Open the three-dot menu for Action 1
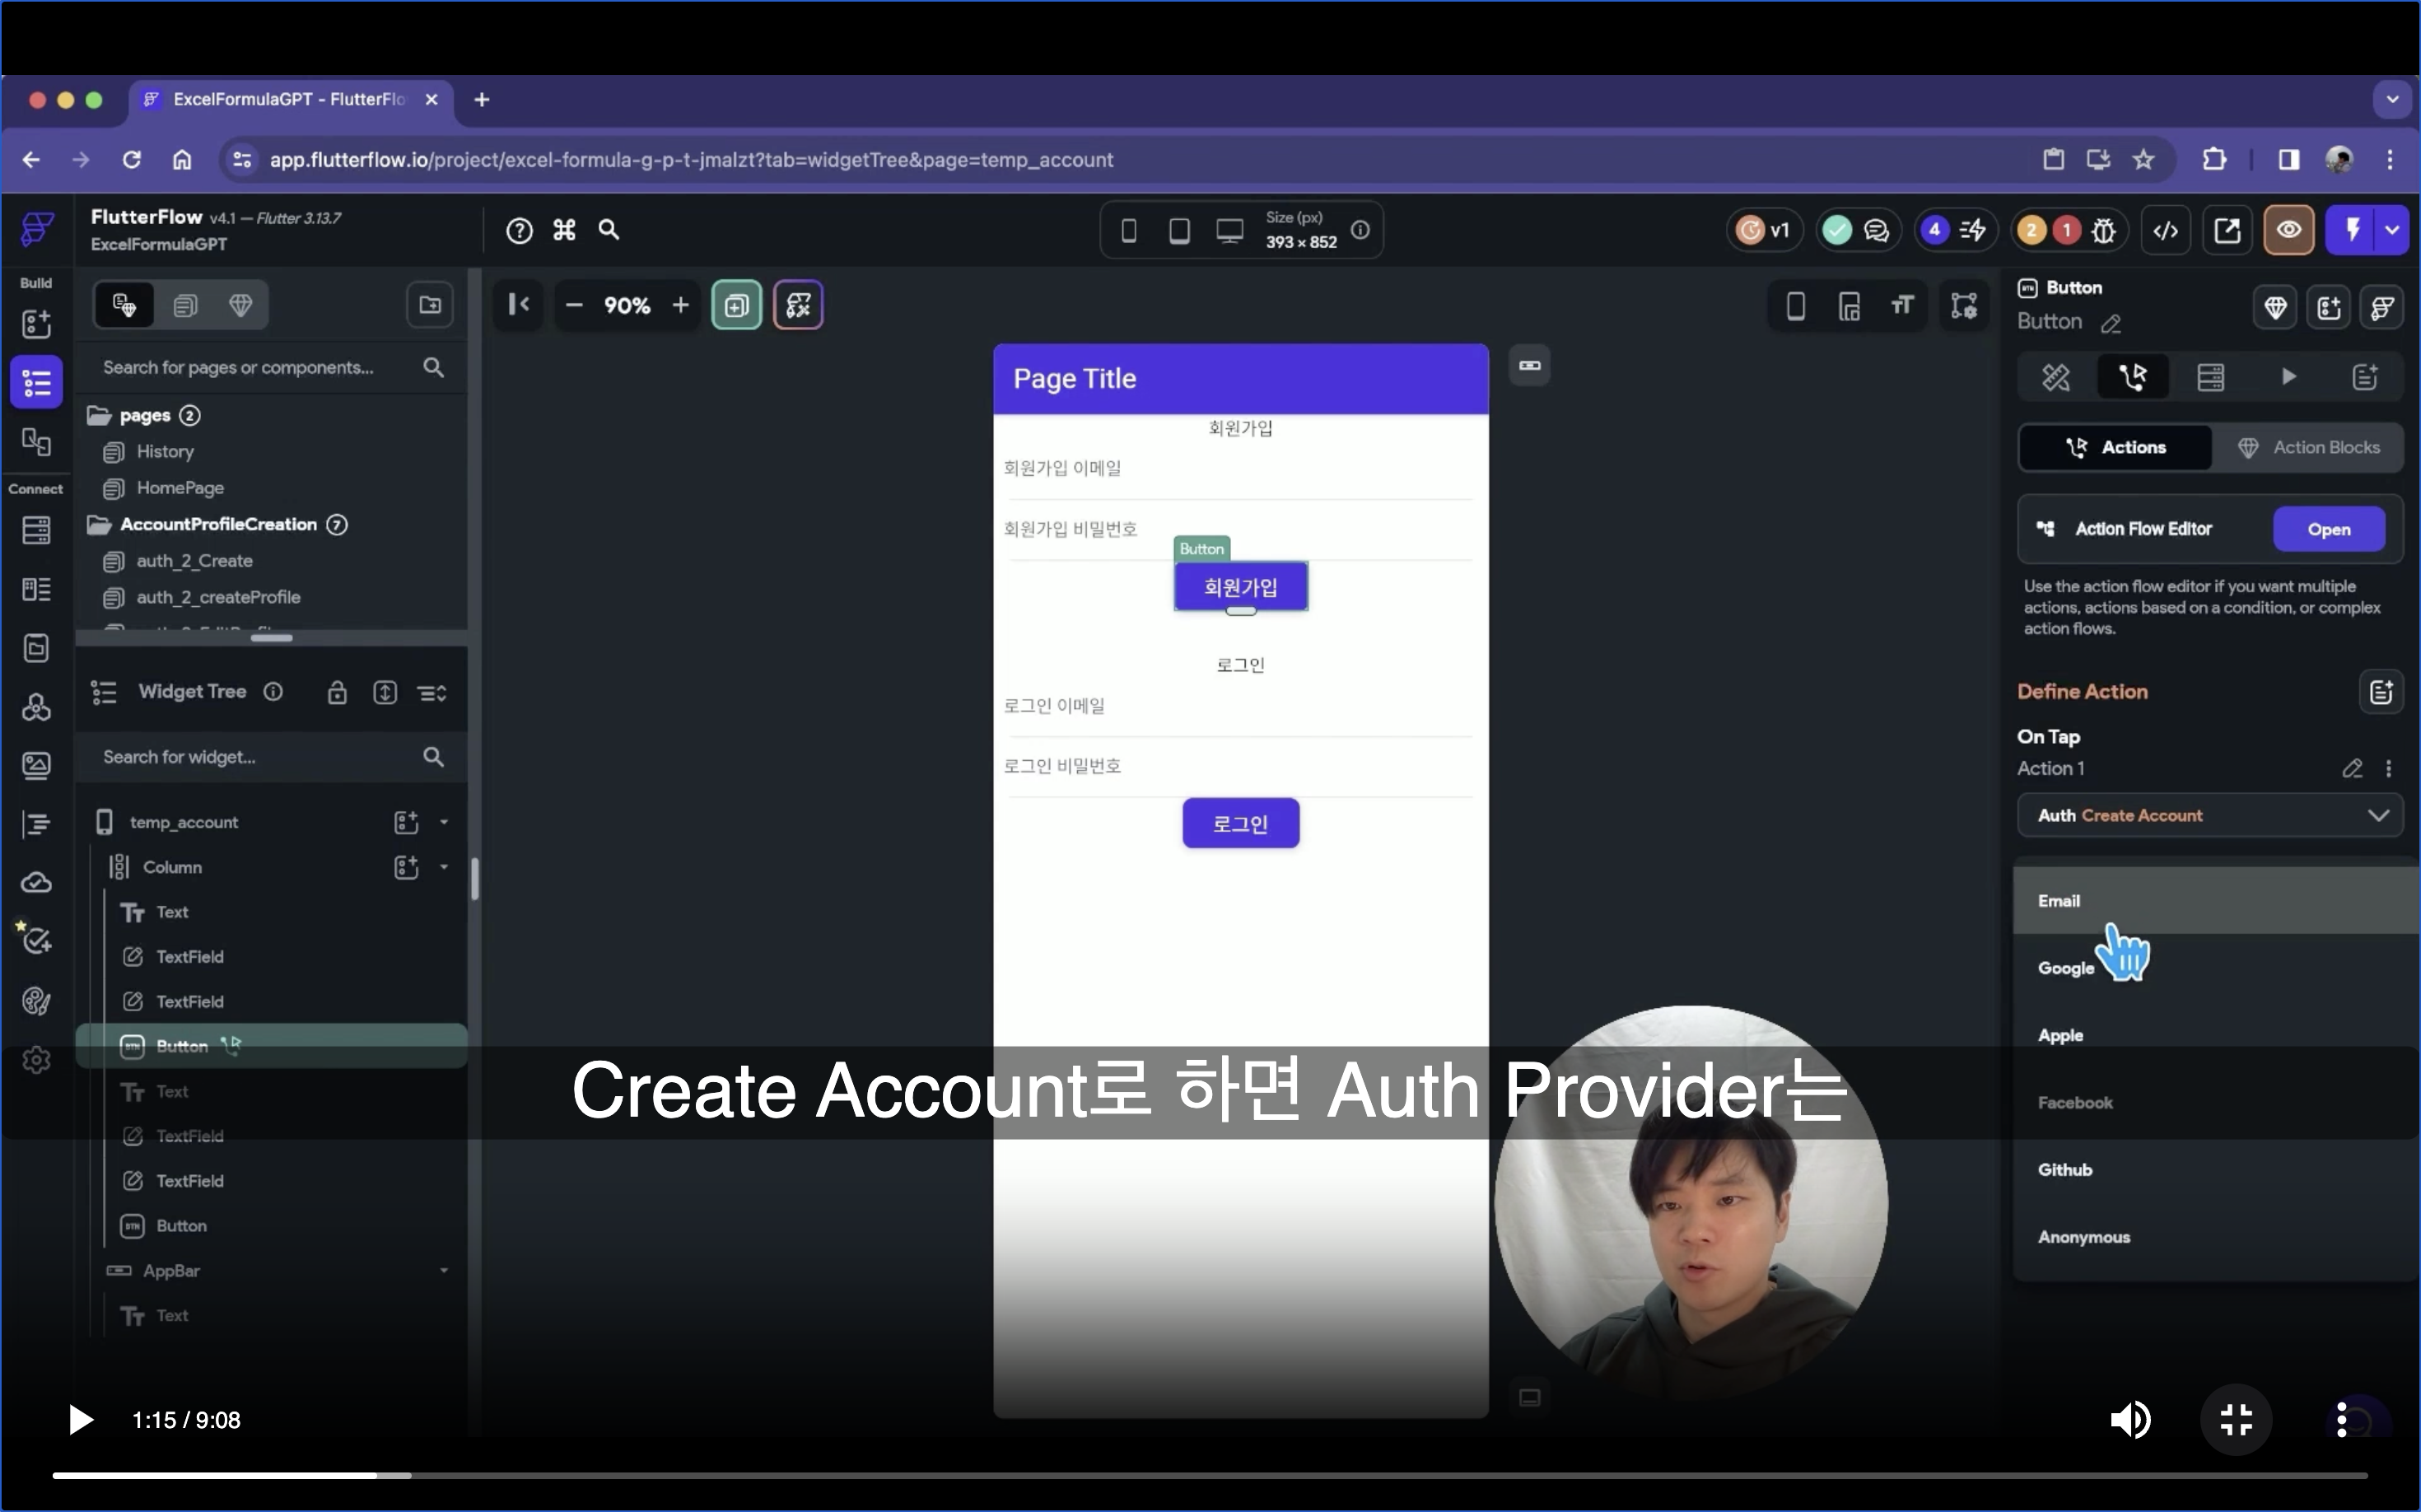2421x1512 pixels. coord(2389,768)
